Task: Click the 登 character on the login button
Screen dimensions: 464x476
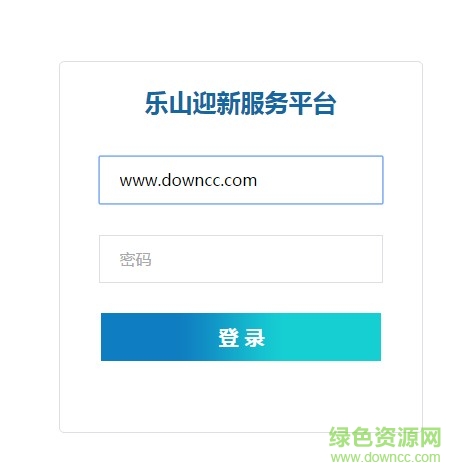Action: 229,338
